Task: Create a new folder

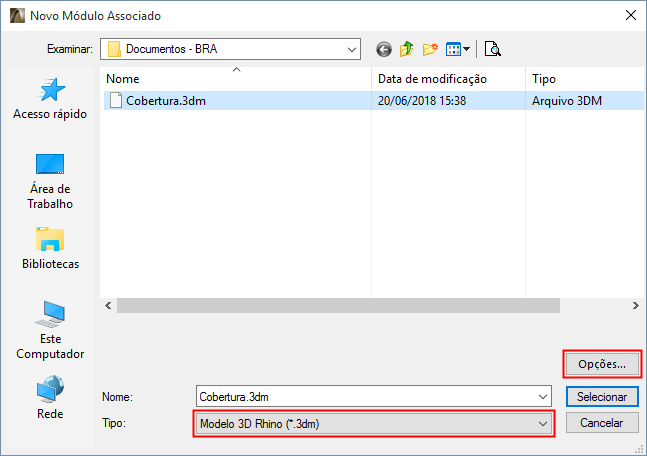Action: pos(430,50)
